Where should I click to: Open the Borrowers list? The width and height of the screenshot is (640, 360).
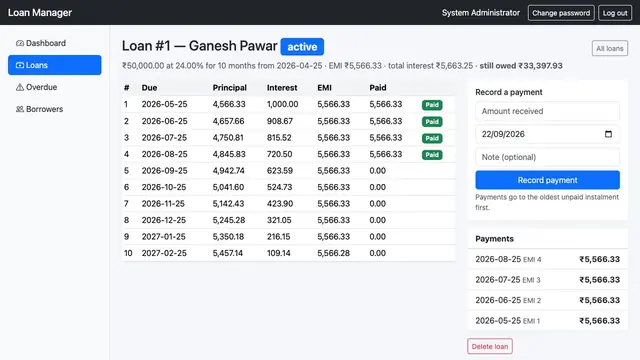point(54,109)
